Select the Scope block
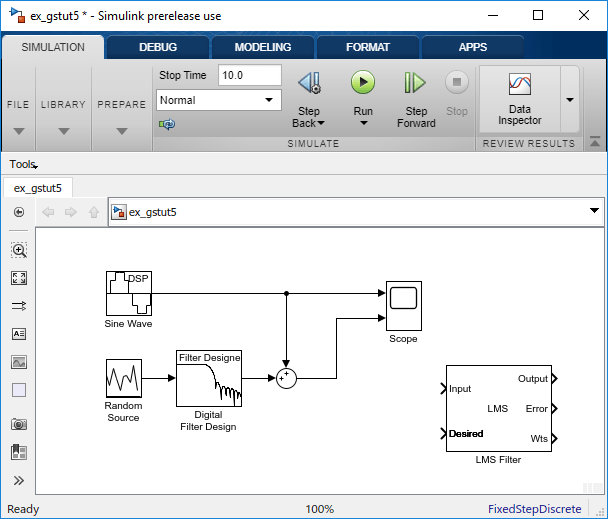This screenshot has width=608, height=519. pyautogui.click(x=404, y=306)
